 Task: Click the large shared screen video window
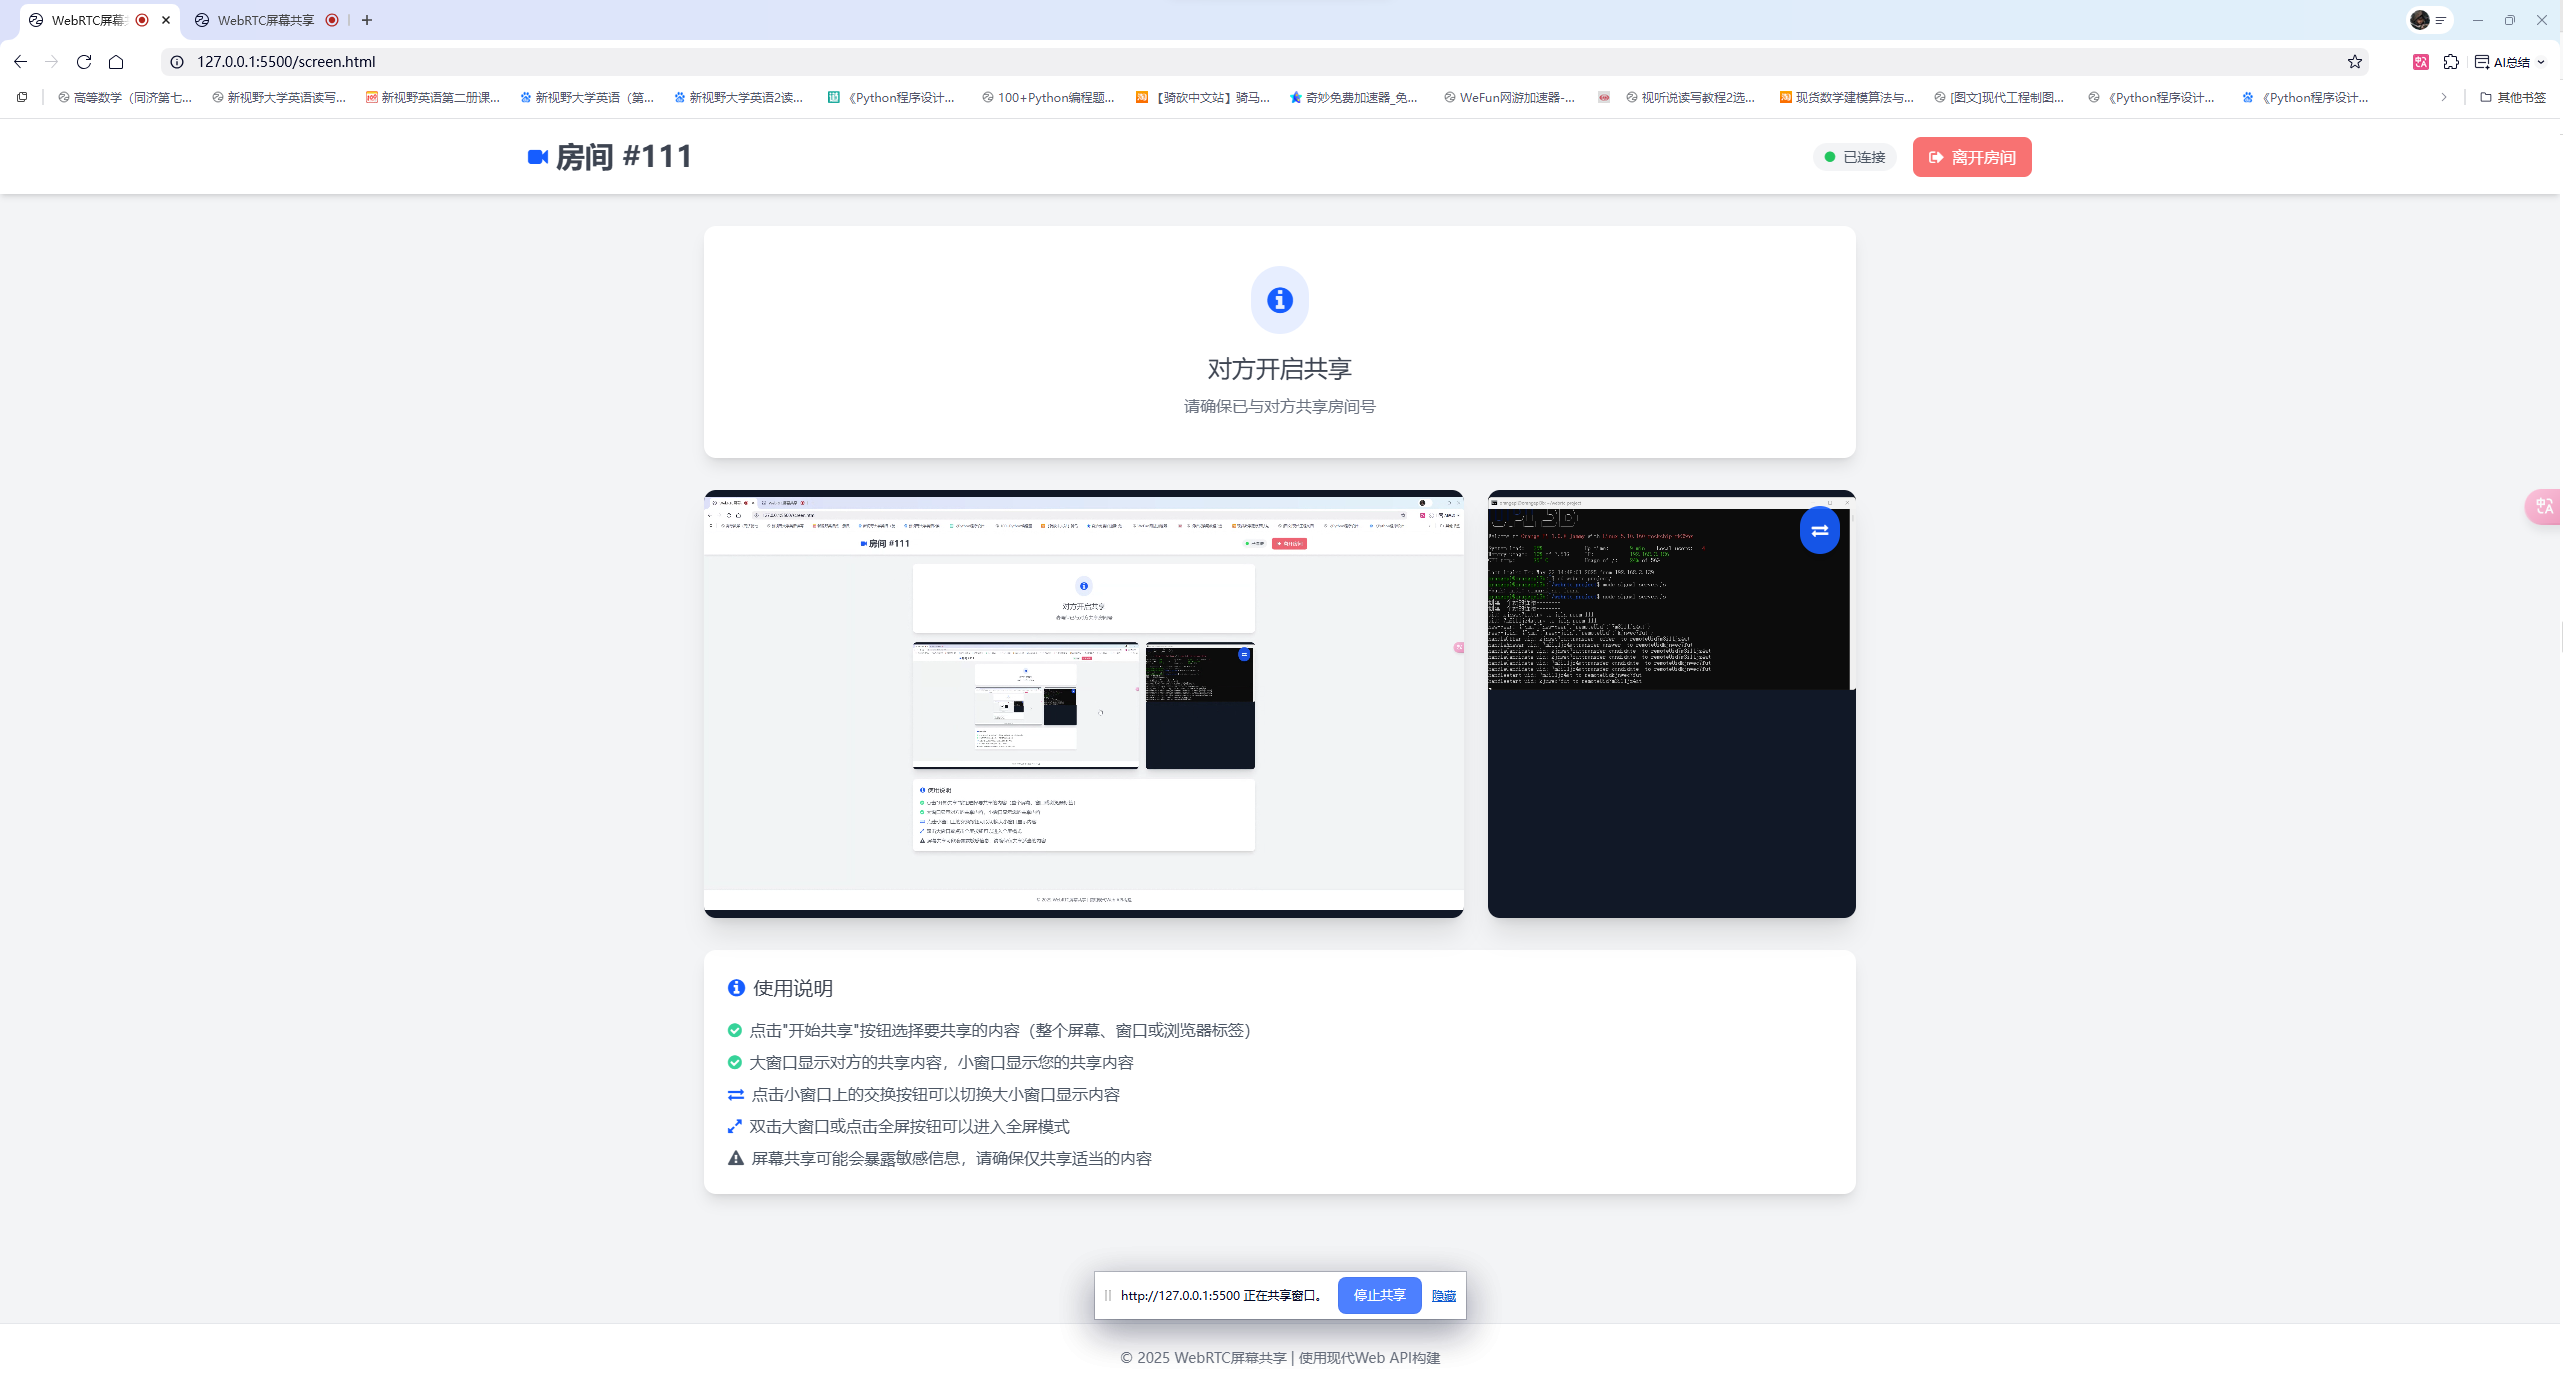click(x=1083, y=703)
